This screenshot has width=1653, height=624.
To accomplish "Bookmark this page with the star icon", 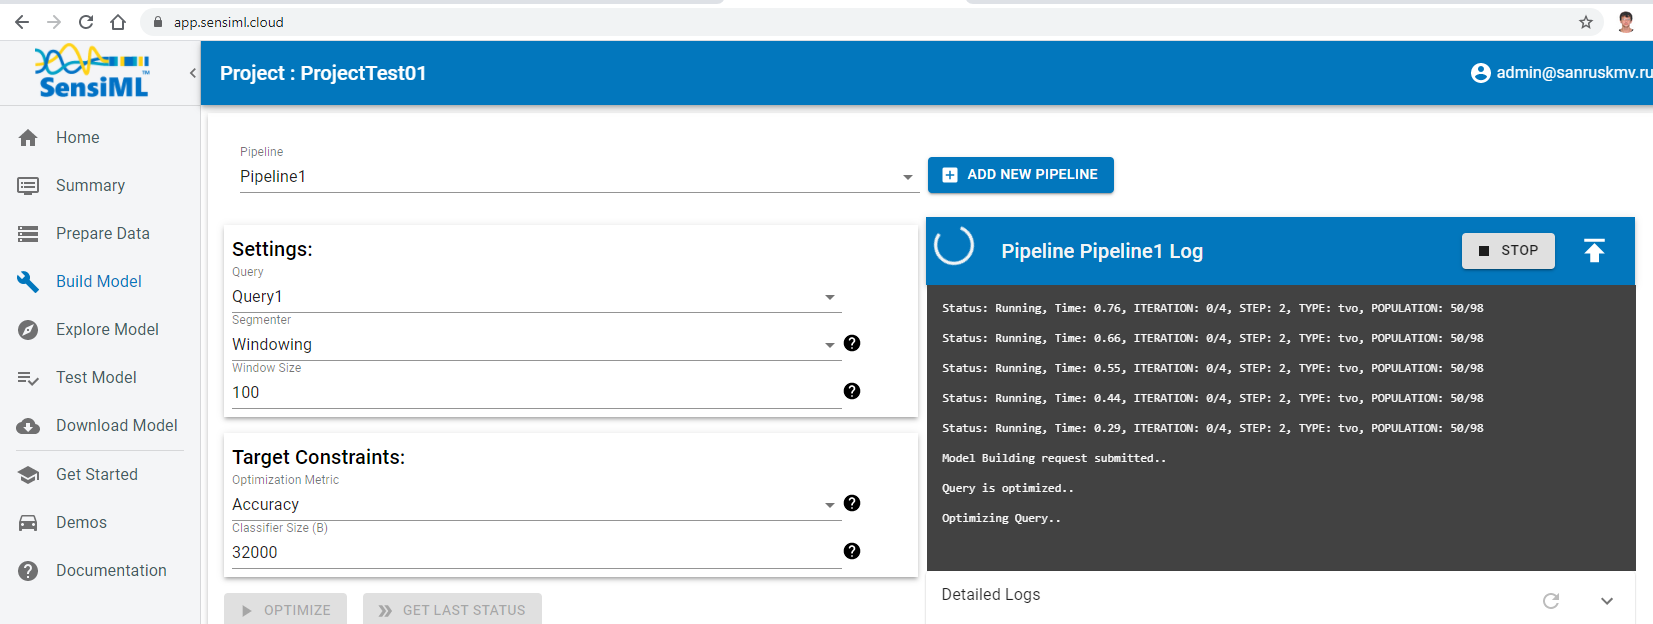I will pyautogui.click(x=1586, y=22).
